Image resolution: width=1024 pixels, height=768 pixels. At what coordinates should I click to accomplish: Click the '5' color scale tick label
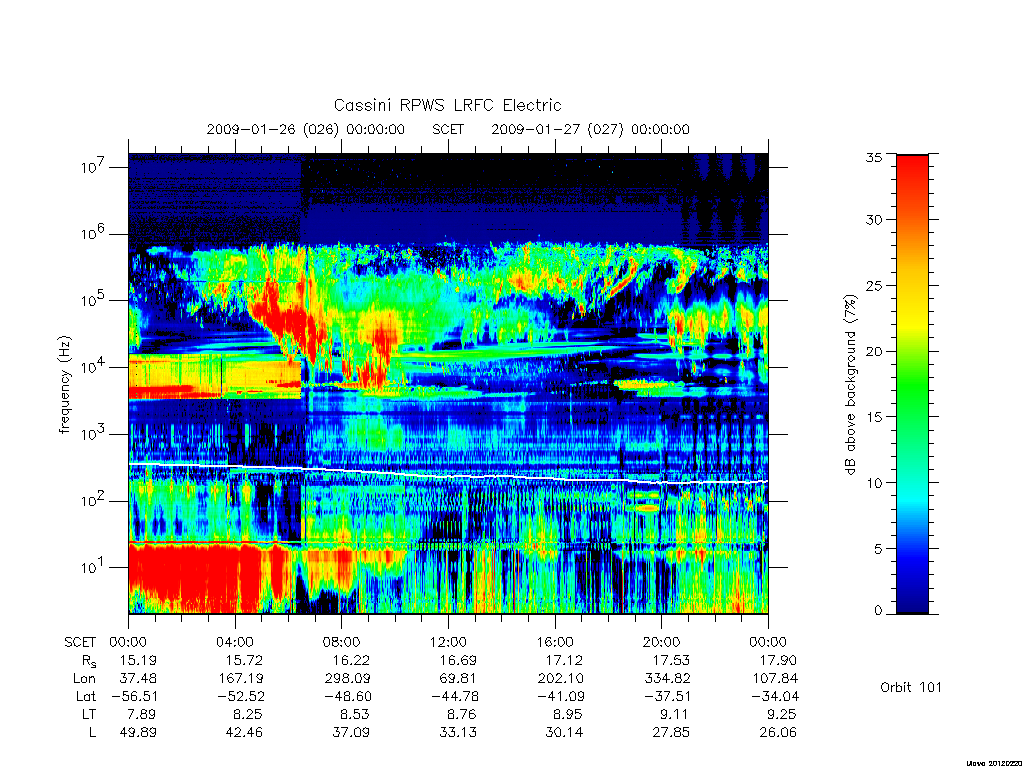(878, 549)
